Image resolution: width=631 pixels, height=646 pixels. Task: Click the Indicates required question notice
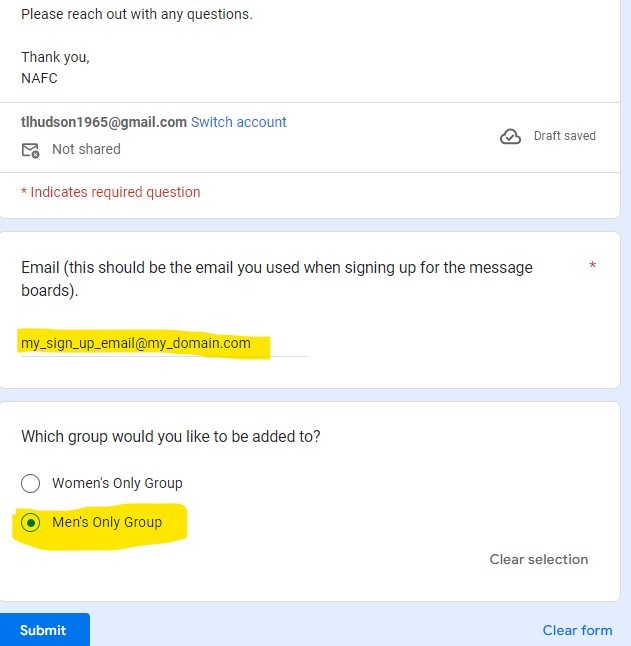[x=111, y=192]
